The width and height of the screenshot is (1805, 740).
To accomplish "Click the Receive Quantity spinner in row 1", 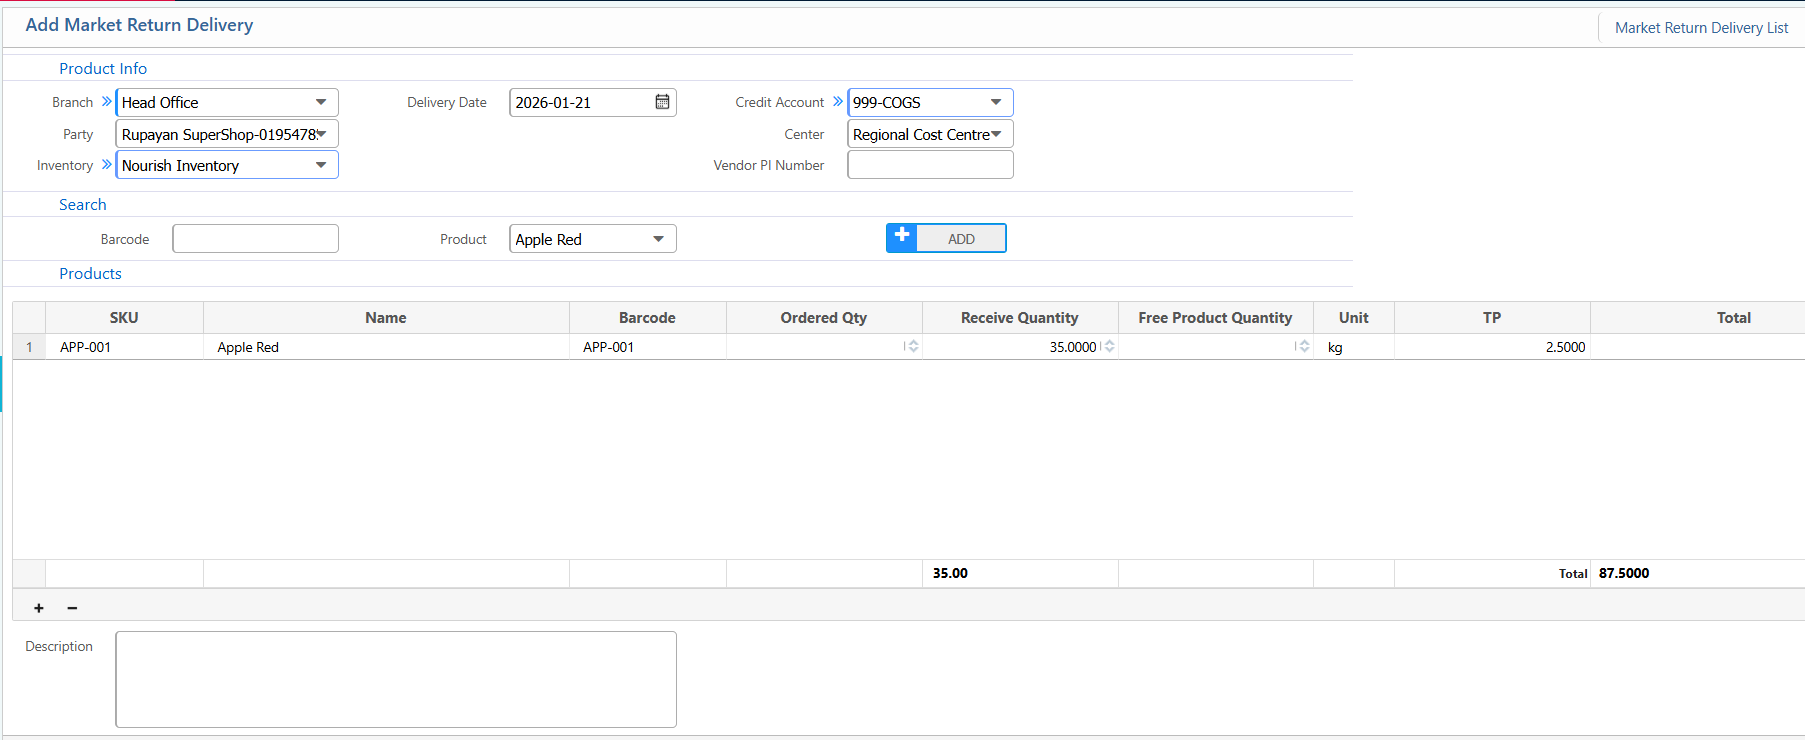I will [1109, 346].
